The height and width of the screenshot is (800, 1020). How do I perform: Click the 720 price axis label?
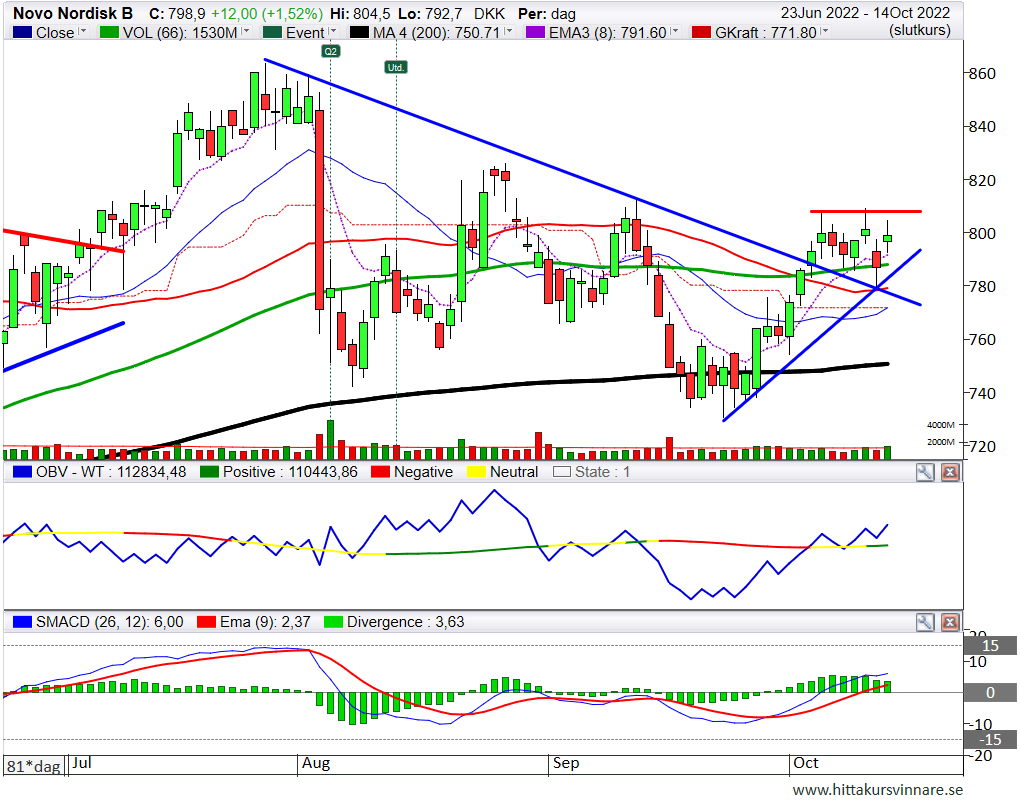tap(982, 447)
